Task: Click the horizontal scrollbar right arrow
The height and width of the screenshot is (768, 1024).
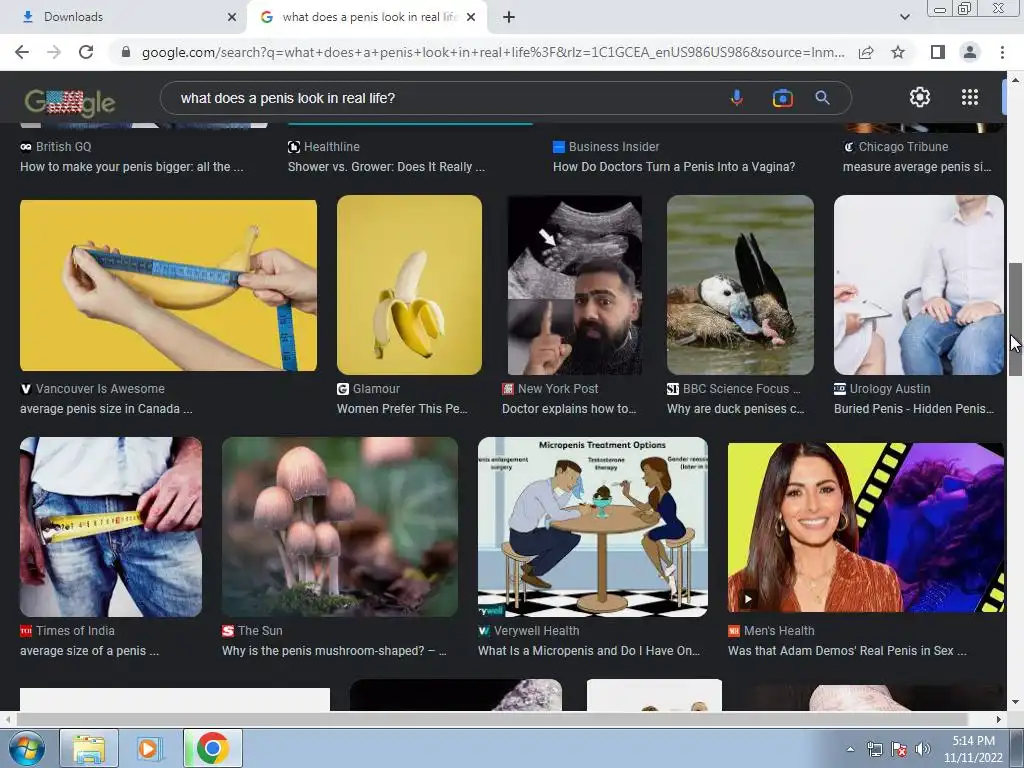Action: click(998, 719)
